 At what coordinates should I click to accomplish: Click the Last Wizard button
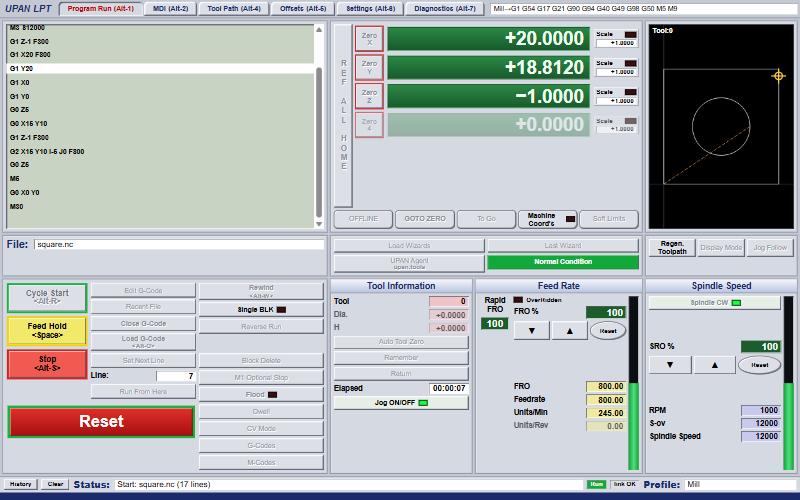coord(563,245)
